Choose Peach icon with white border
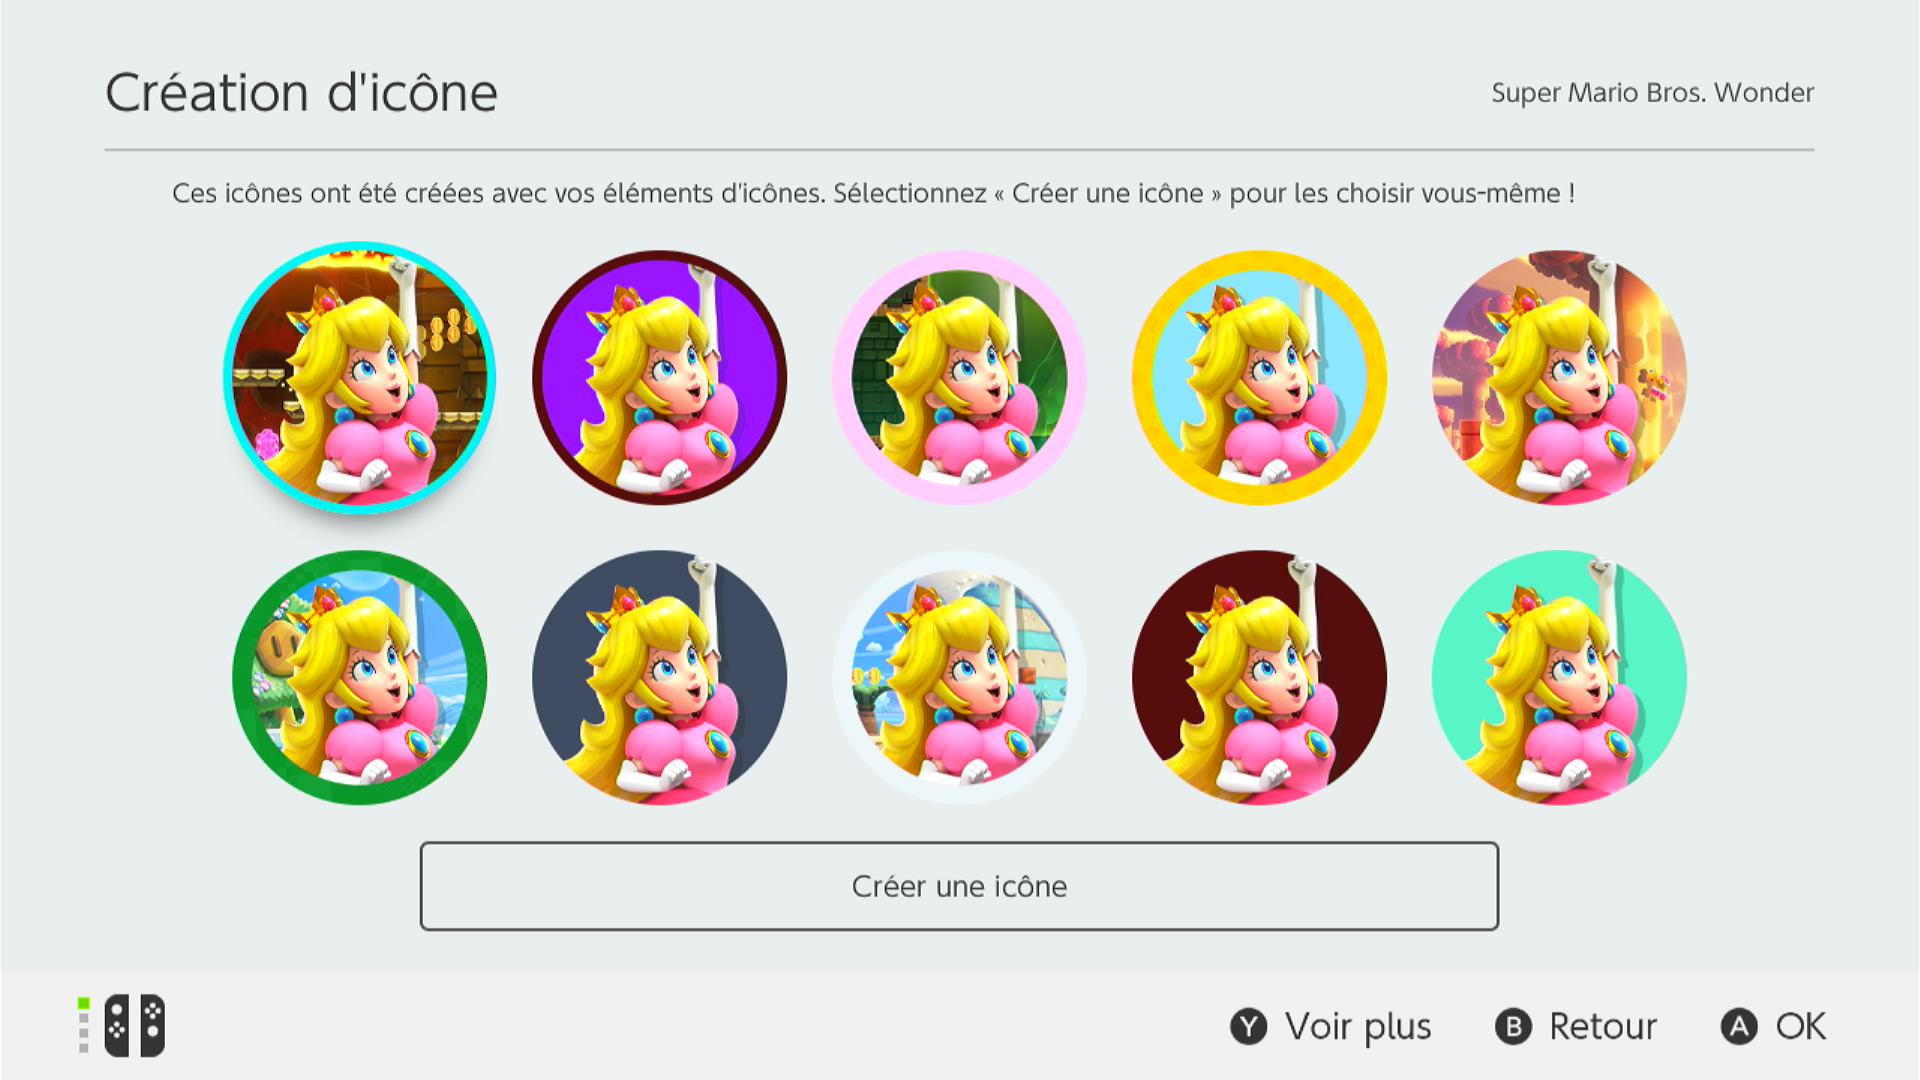This screenshot has height=1080, width=1920. coord(959,678)
